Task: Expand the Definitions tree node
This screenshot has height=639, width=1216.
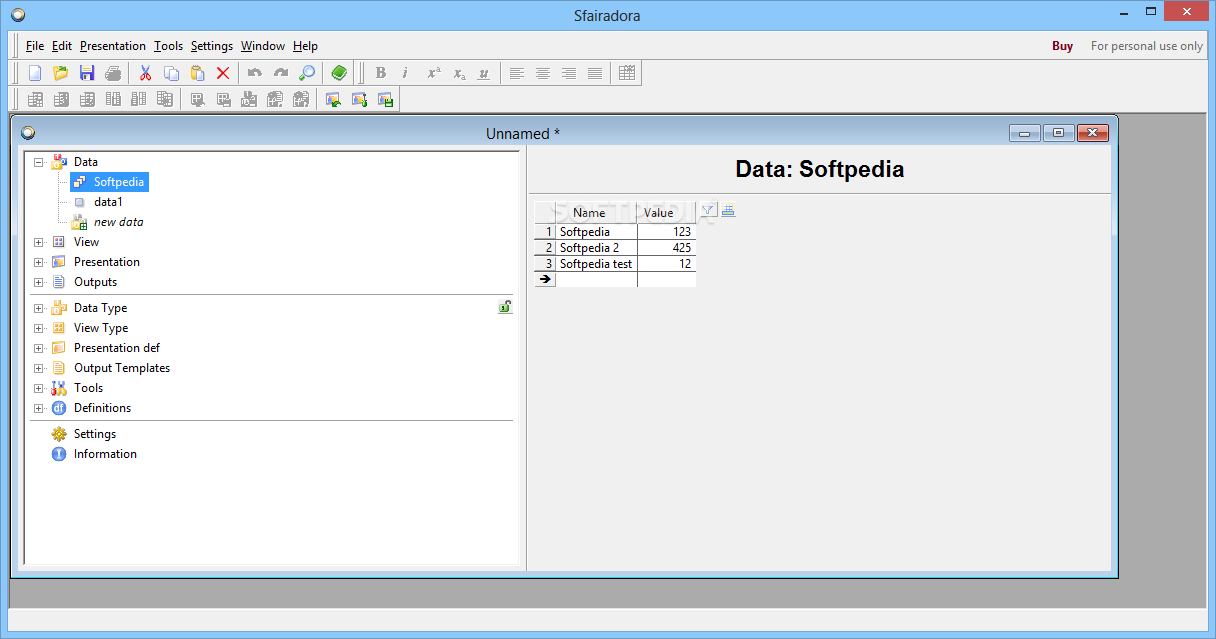Action: [x=39, y=408]
